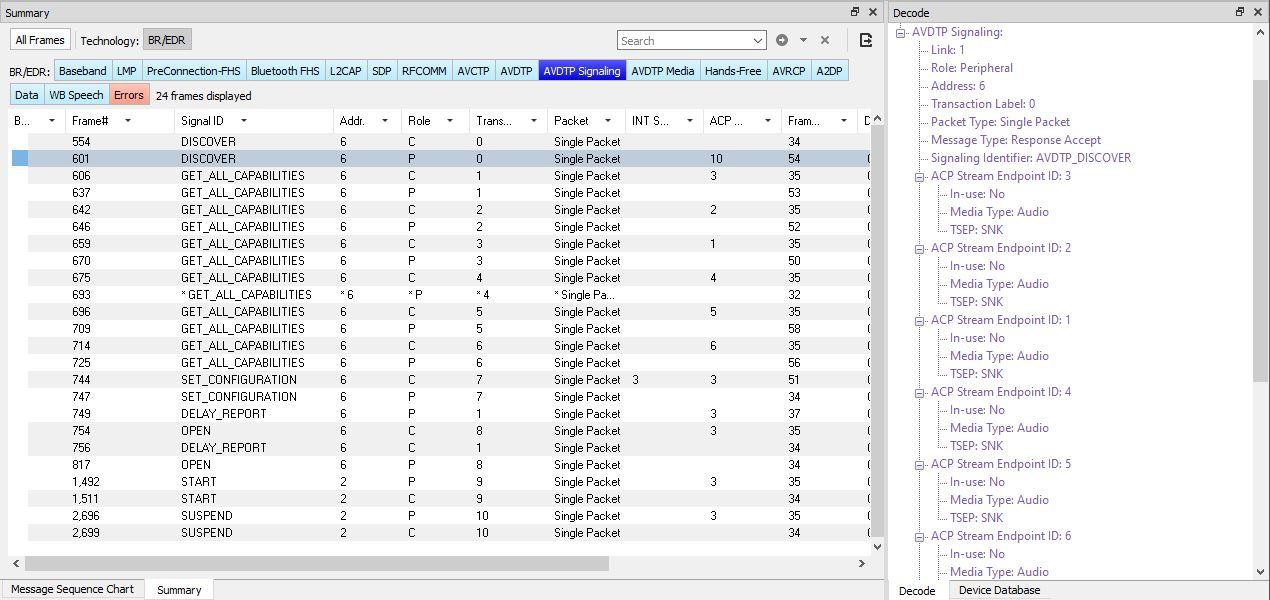Open the Message Sequence Chart tab
The height and width of the screenshot is (600, 1270).
72,589
